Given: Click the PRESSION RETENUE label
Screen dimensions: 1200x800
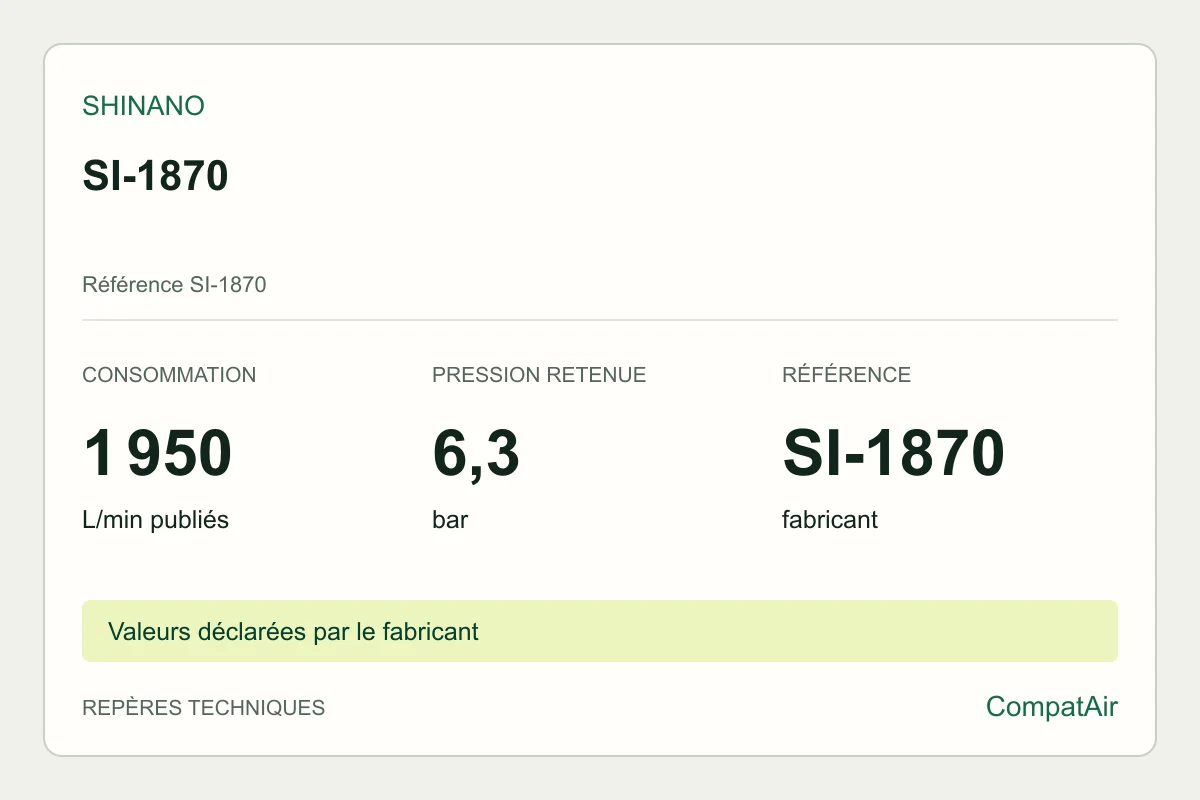Looking at the screenshot, I should point(539,375).
